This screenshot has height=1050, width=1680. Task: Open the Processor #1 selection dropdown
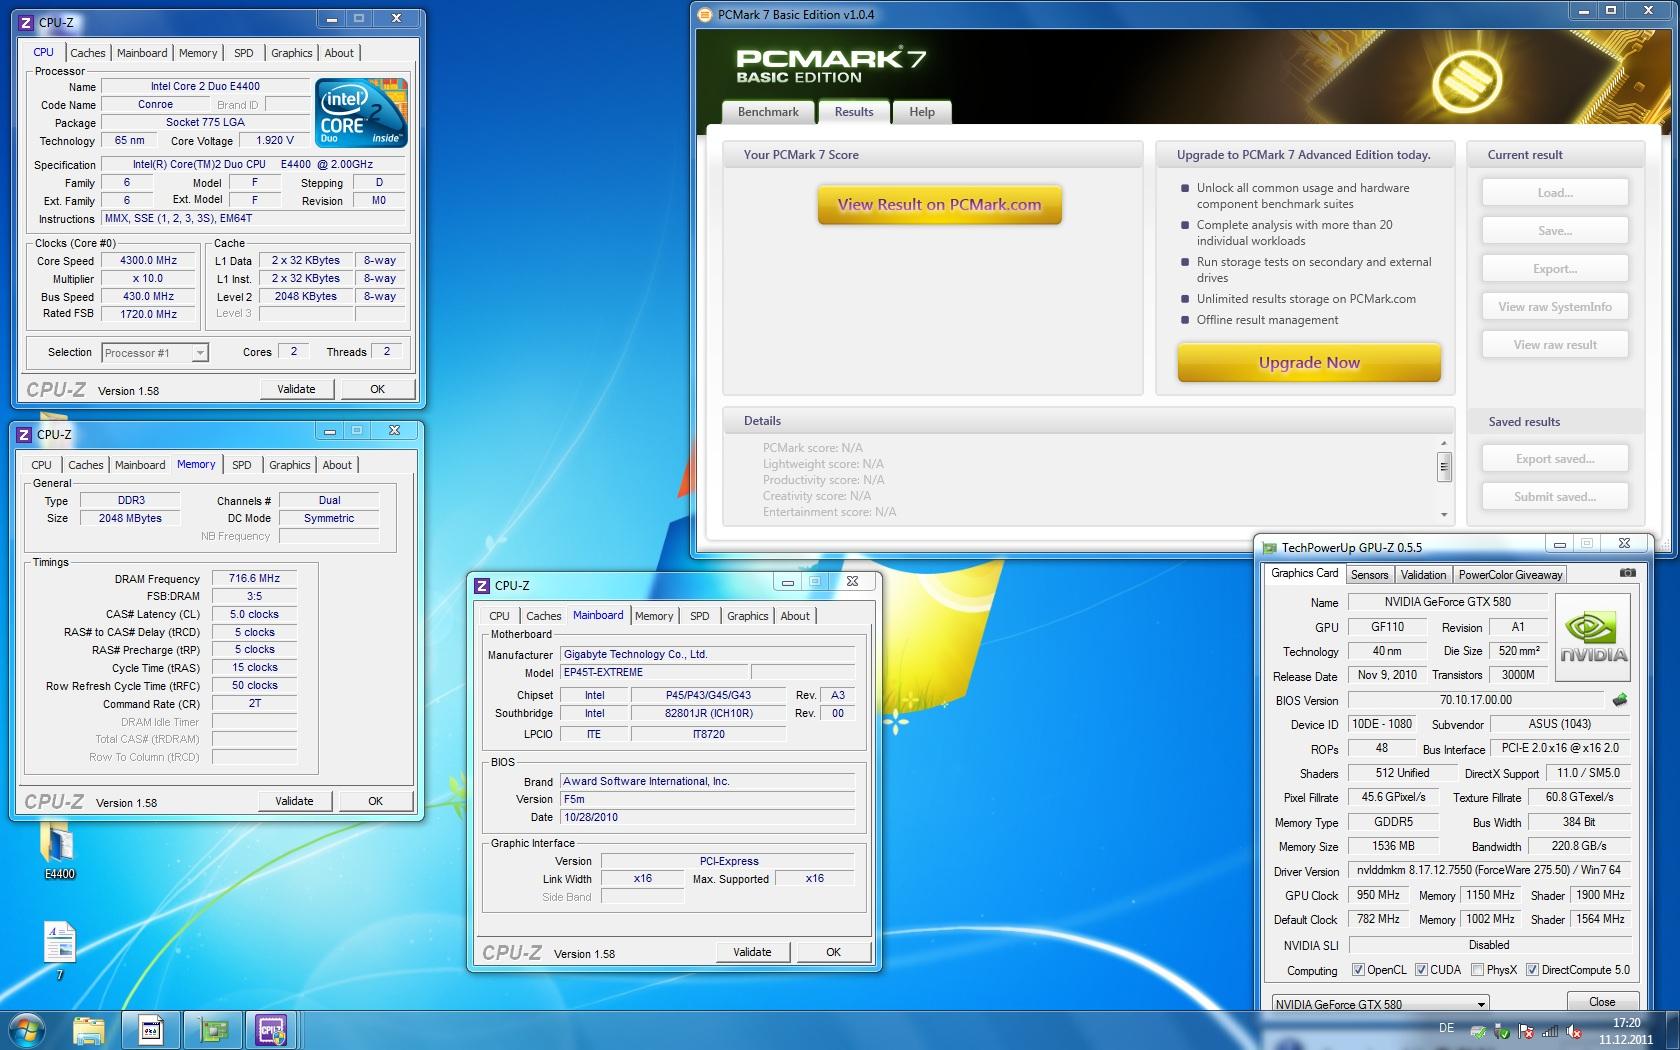[x=155, y=353]
